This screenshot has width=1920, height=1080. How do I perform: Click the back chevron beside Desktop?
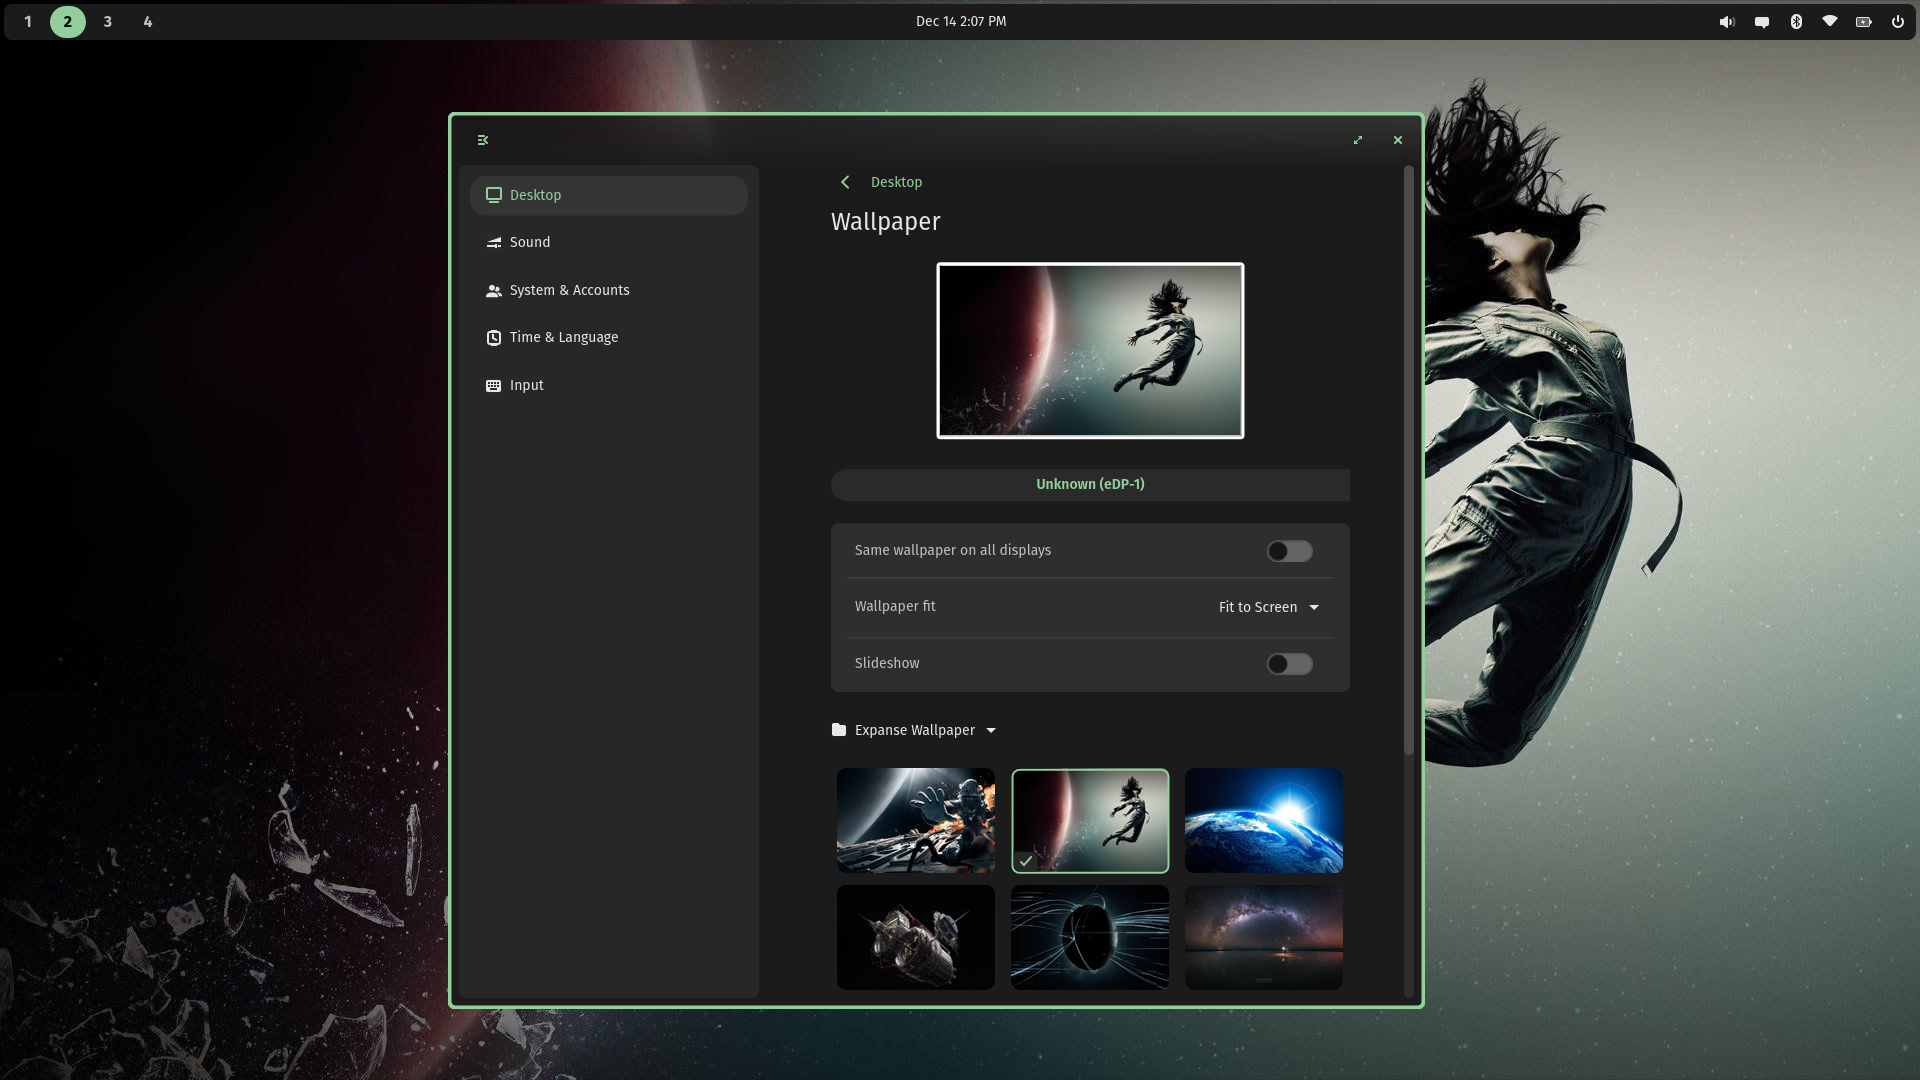pyautogui.click(x=845, y=182)
